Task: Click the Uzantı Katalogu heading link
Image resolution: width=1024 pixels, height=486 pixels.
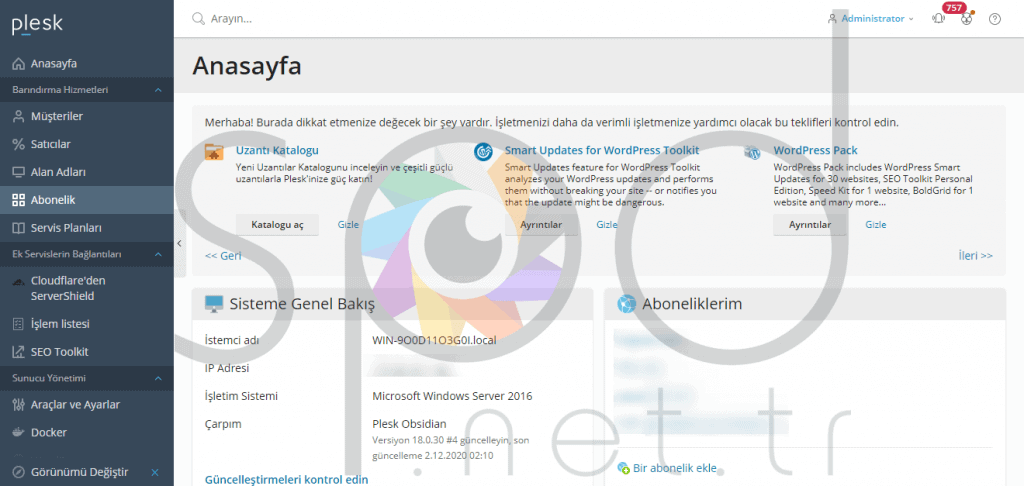Action: [277, 151]
